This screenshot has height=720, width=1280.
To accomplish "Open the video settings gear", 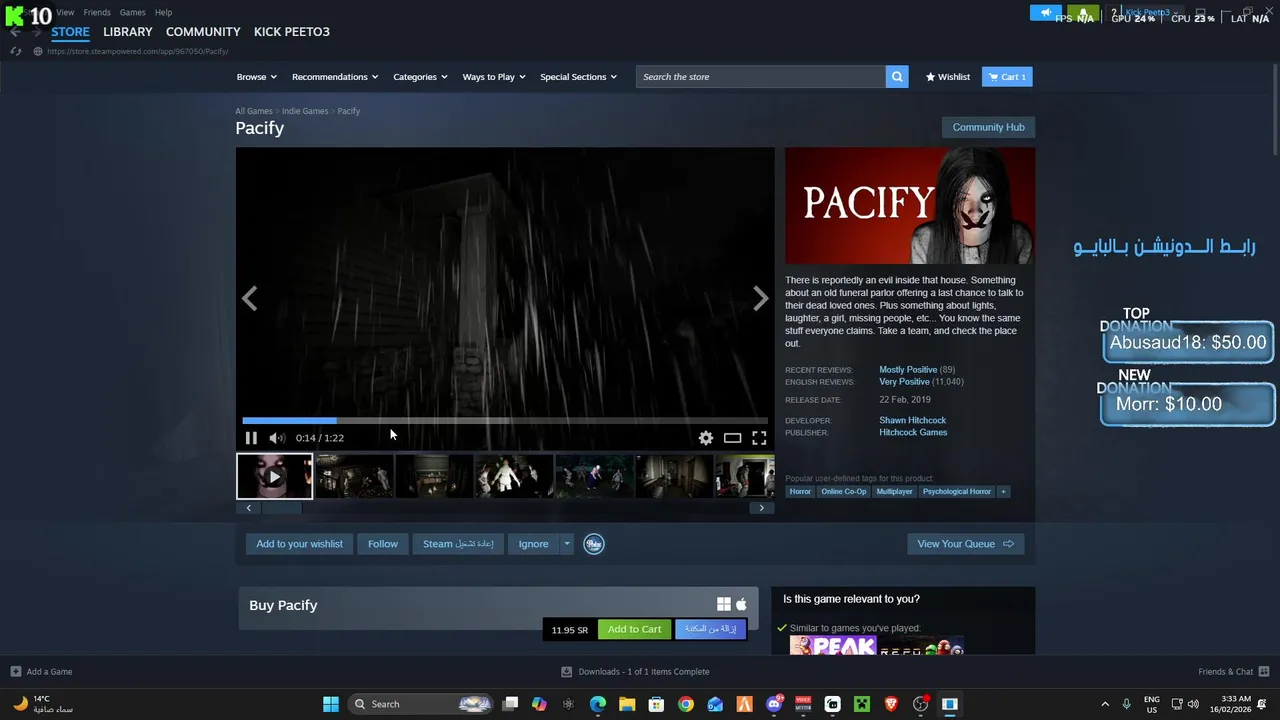I will click(706, 438).
